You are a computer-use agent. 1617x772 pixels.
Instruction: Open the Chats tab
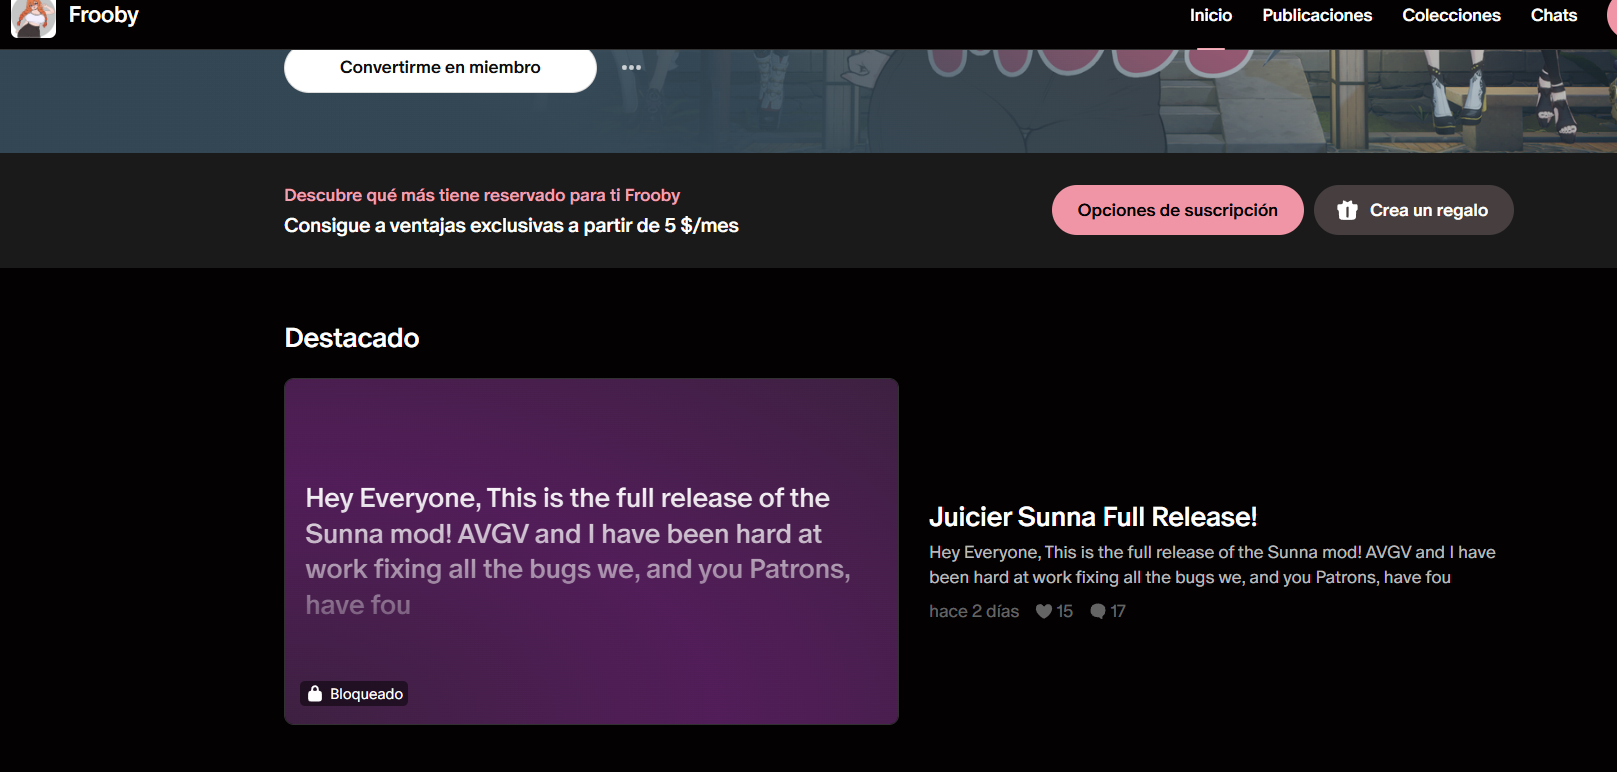[1553, 15]
